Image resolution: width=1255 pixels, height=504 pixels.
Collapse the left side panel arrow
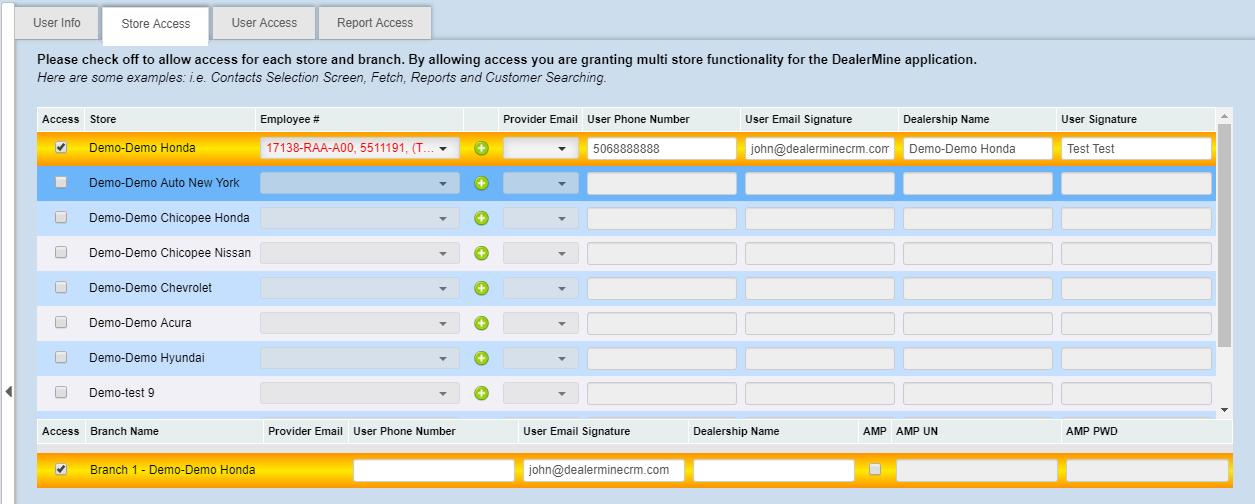(x=8, y=391)
